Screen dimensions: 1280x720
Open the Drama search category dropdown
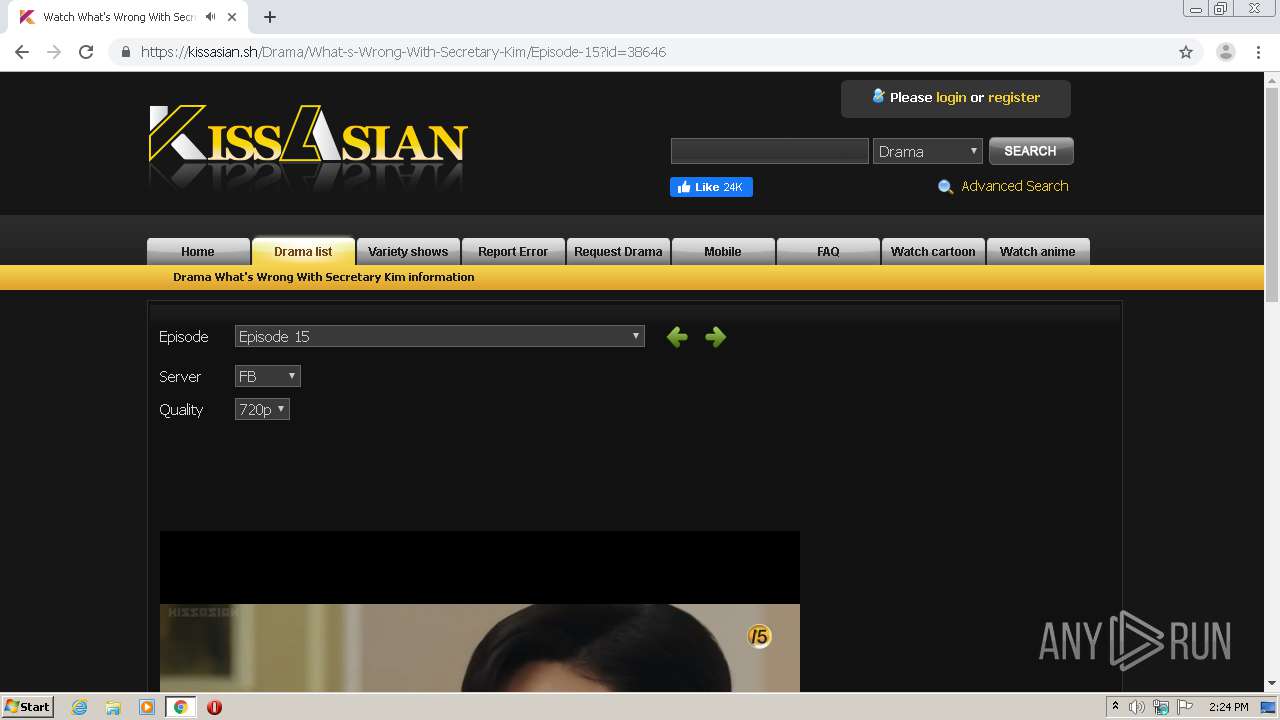pyautogui.click(x=928, y=151)
